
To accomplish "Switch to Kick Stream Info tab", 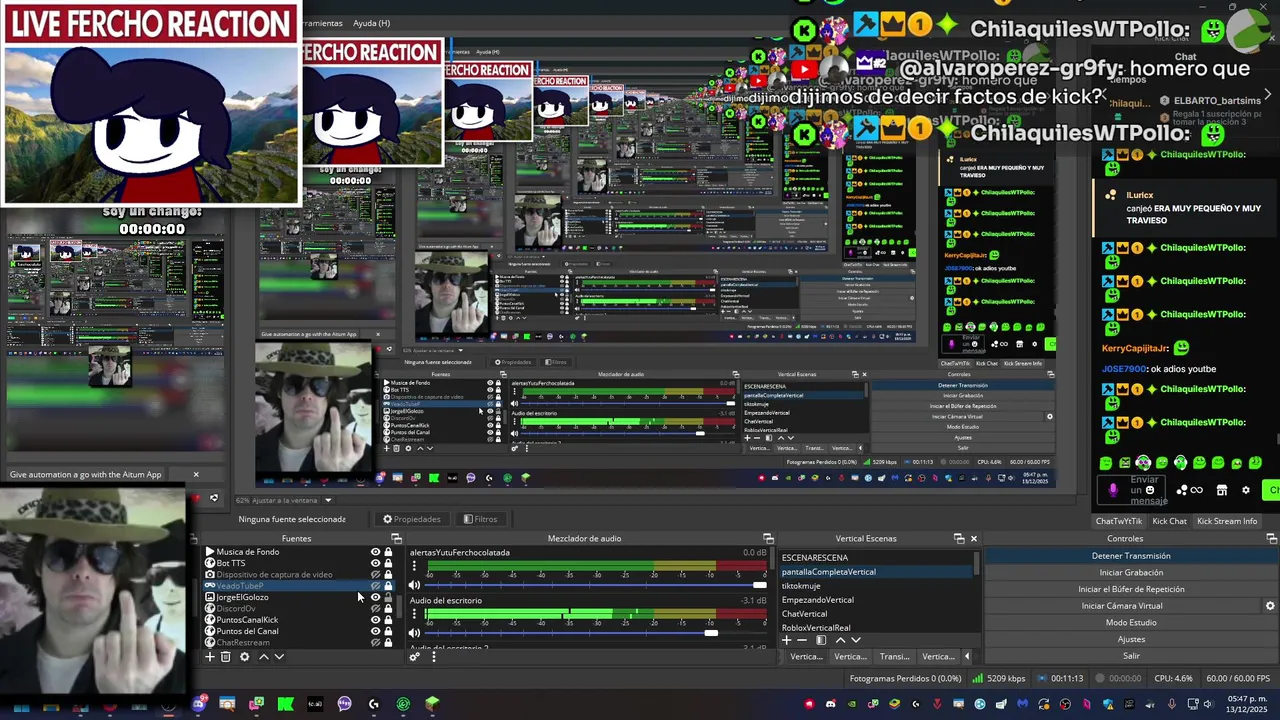I will [1227, 521].
